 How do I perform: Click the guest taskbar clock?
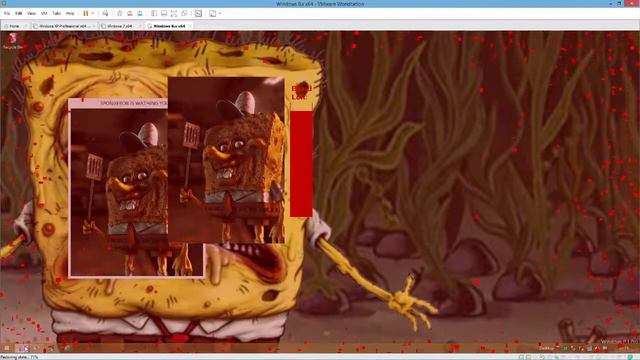click(624, 348)
